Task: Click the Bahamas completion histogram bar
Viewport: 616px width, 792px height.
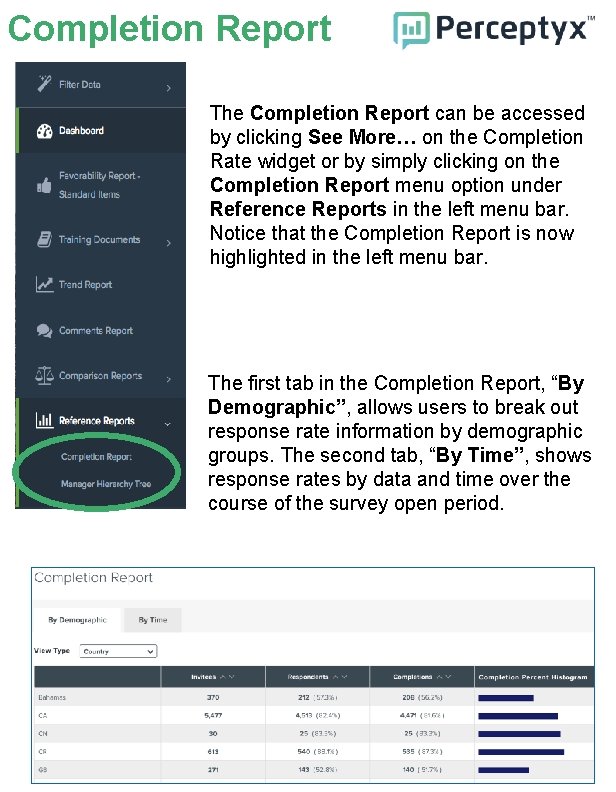Action: [x=506, y=698]
